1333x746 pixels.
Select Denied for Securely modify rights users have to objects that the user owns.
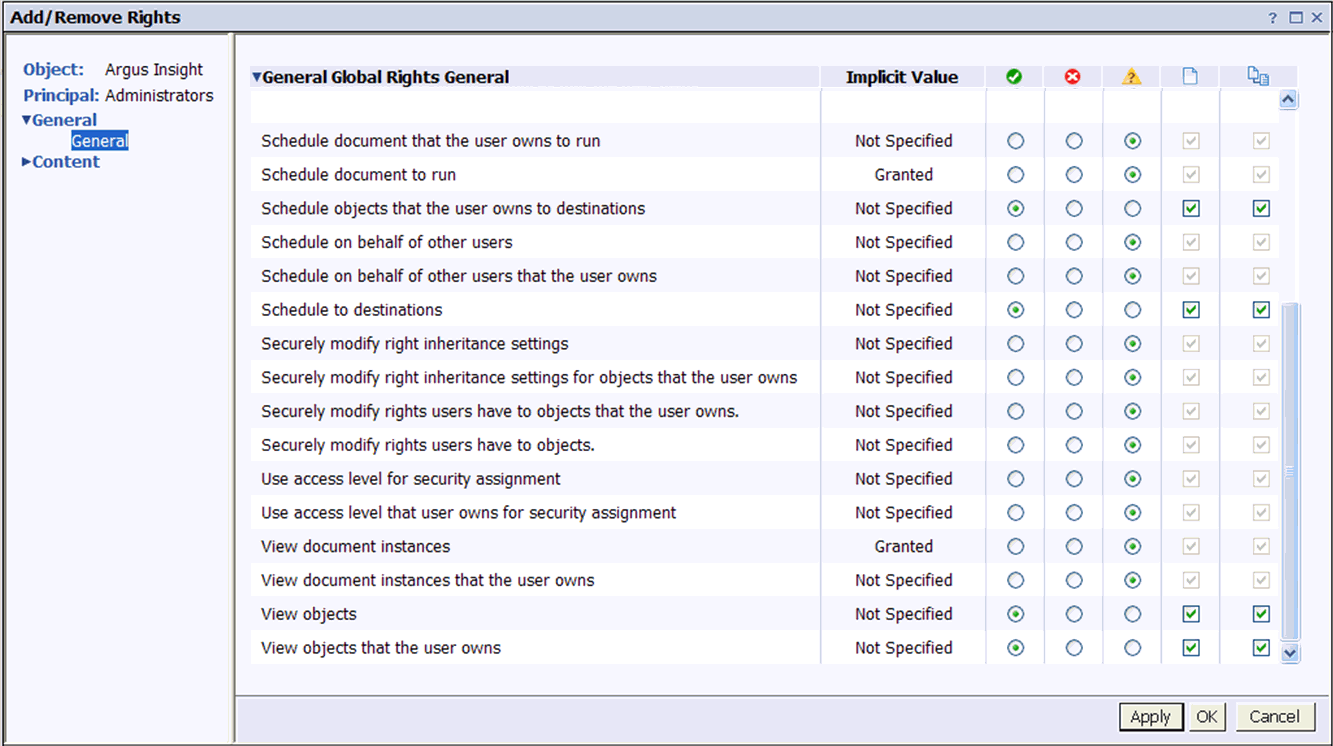pyautogui.click(x=1074, y=411)
